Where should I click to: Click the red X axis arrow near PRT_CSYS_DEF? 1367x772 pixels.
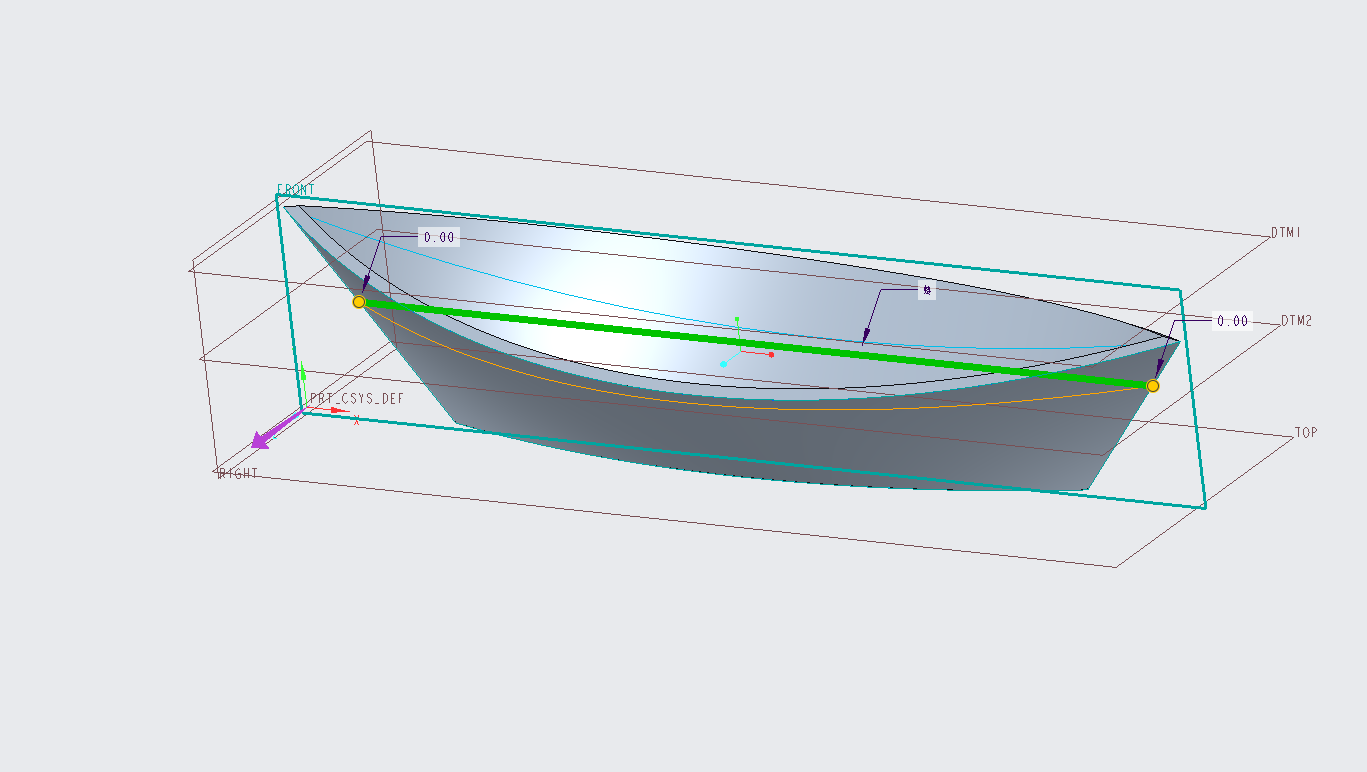point(338,410)
